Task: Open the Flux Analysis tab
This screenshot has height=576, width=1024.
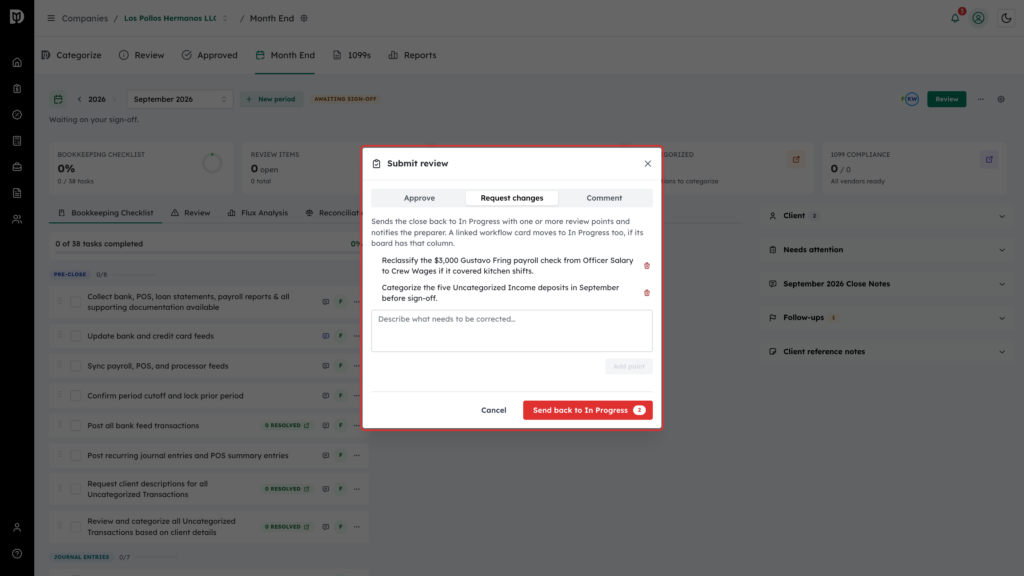Action: pyautogui.click(x=257, y=213)
